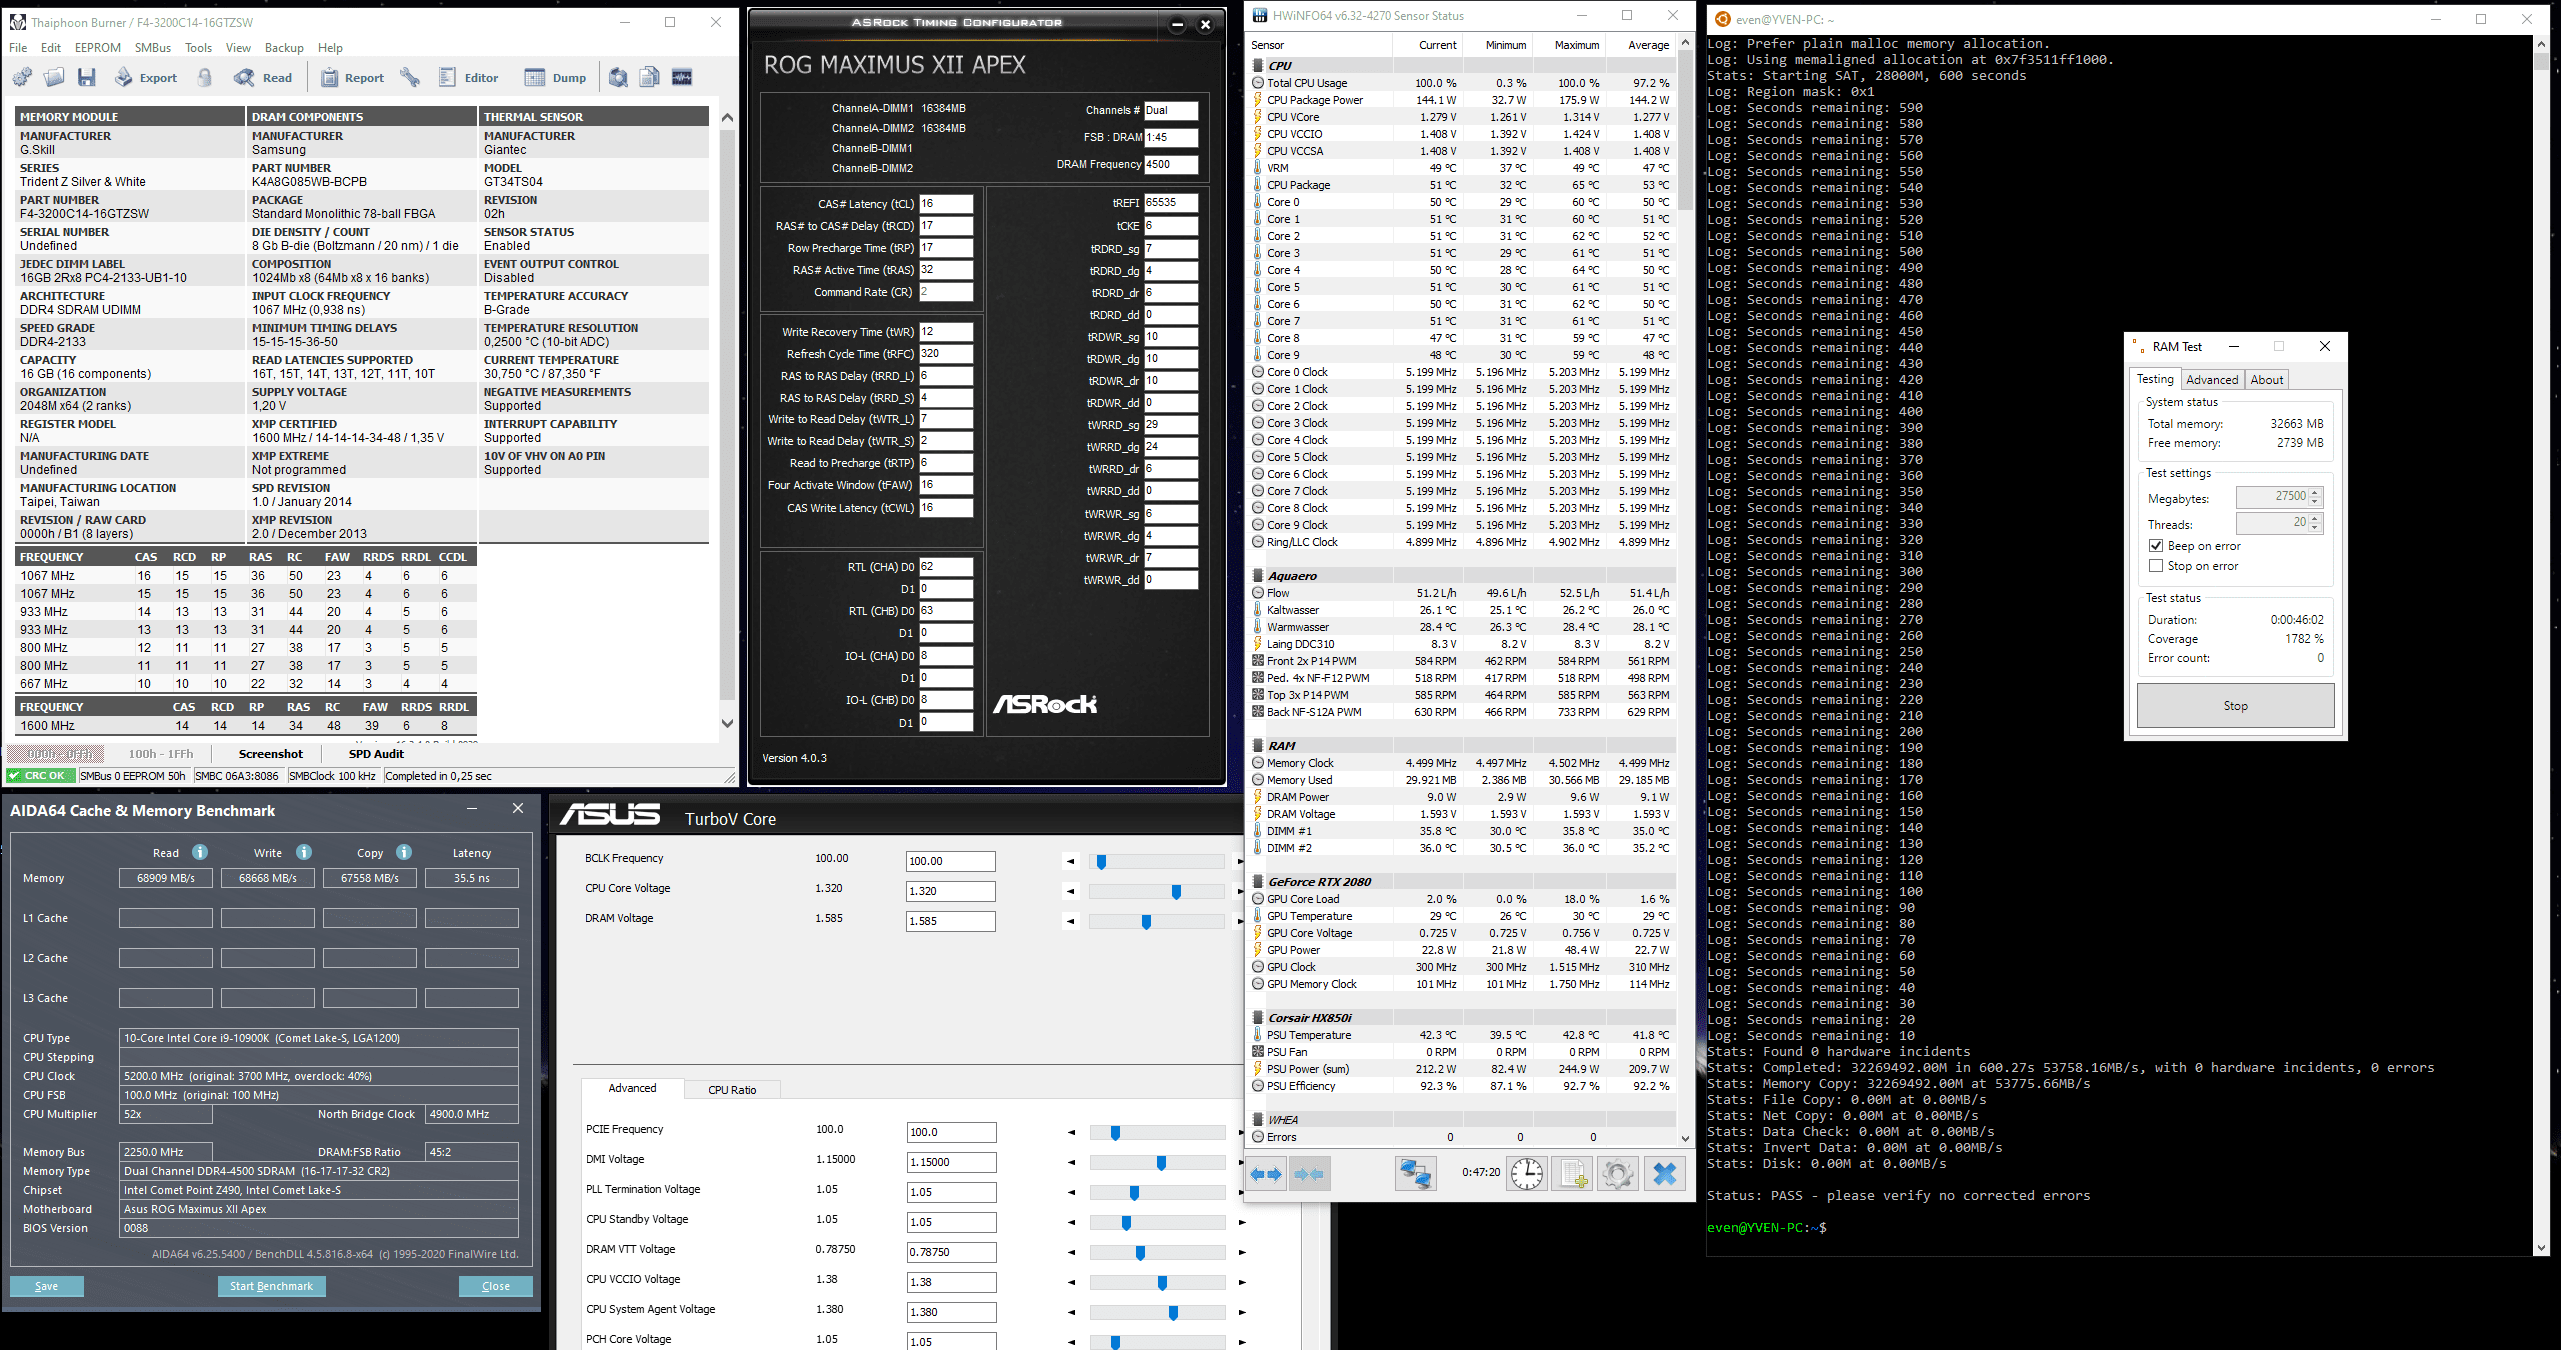2561x1350 pixels.
Task: Click the Close button in AIDA64 benchmark
Action: point(495,1286)
